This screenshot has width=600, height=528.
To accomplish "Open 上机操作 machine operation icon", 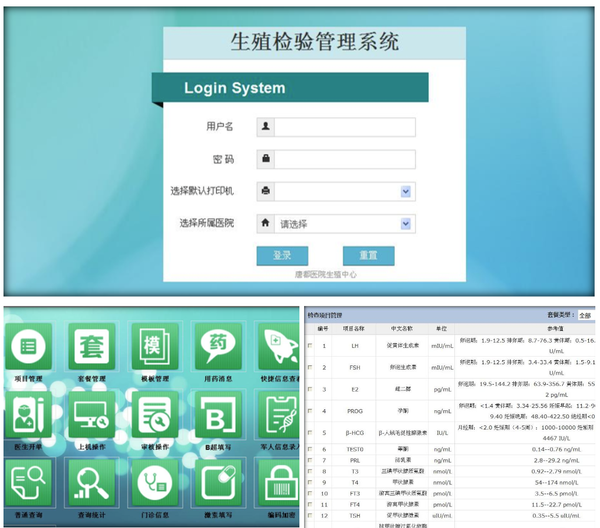I will pyautogui.click(x=92, y=414).
